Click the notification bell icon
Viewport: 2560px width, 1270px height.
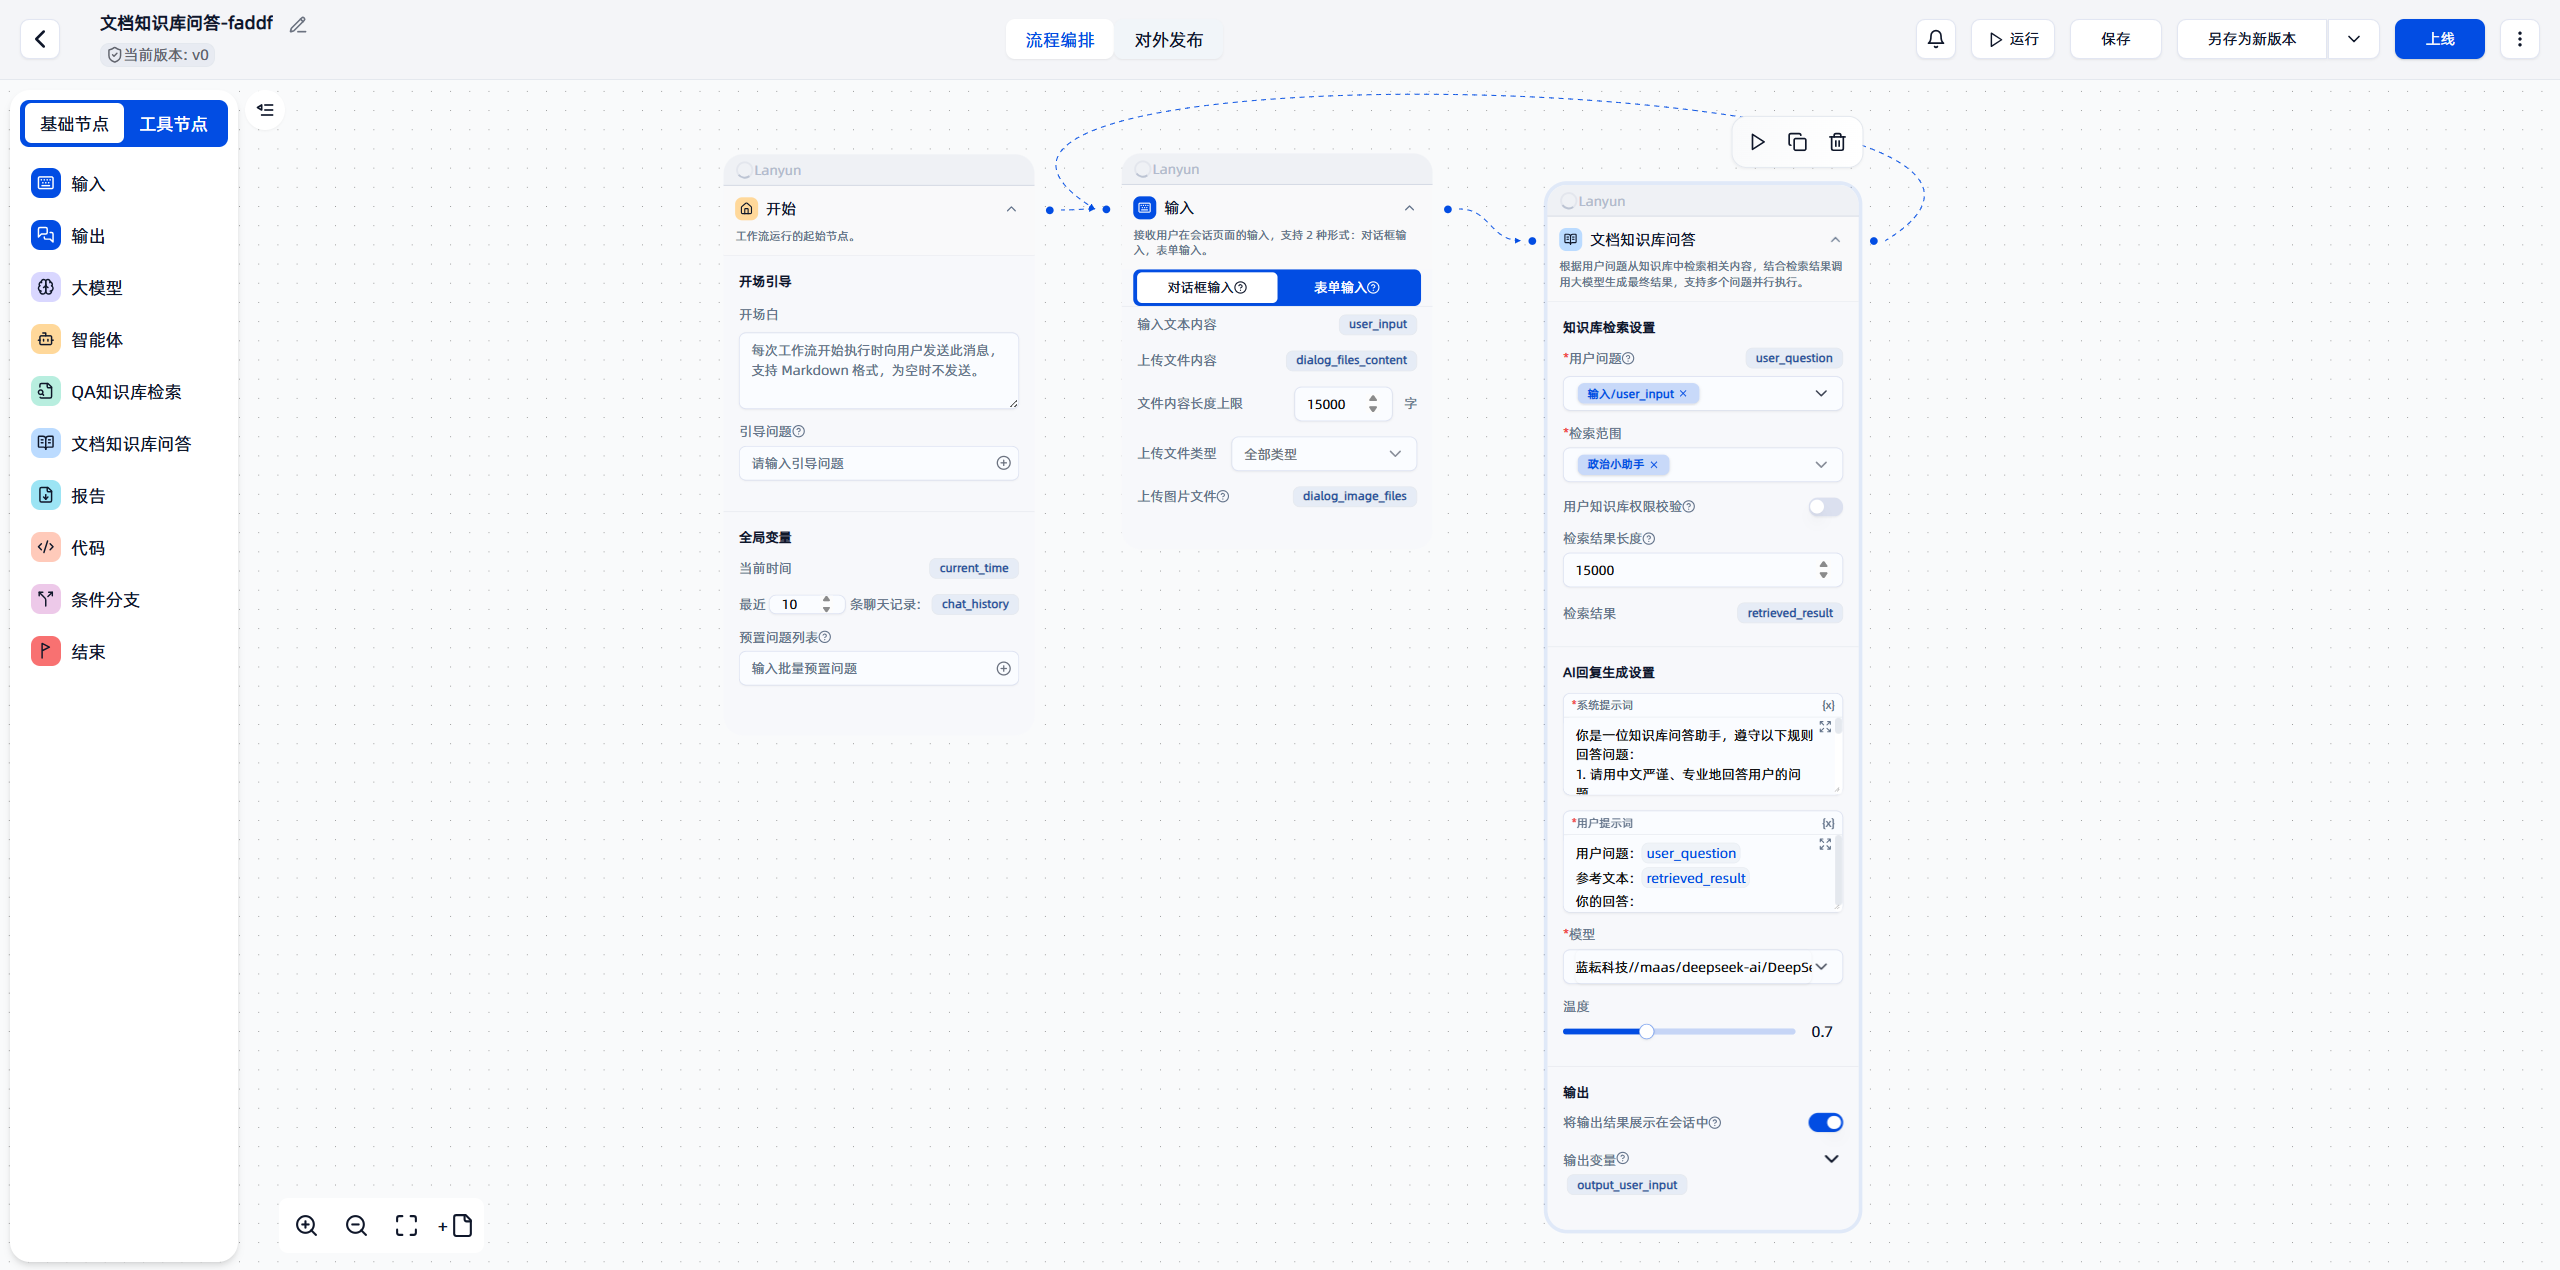point(1936,39)
